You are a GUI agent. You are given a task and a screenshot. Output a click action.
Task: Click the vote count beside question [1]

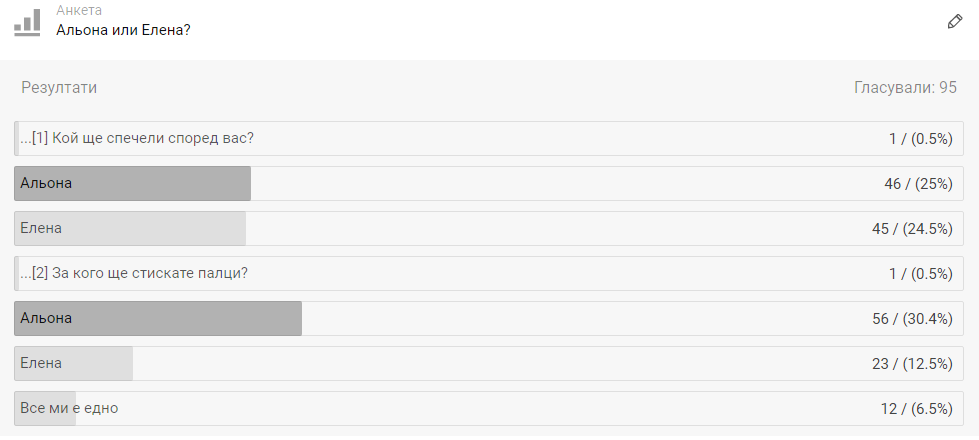pyautogui.click(x=920, y=139)
